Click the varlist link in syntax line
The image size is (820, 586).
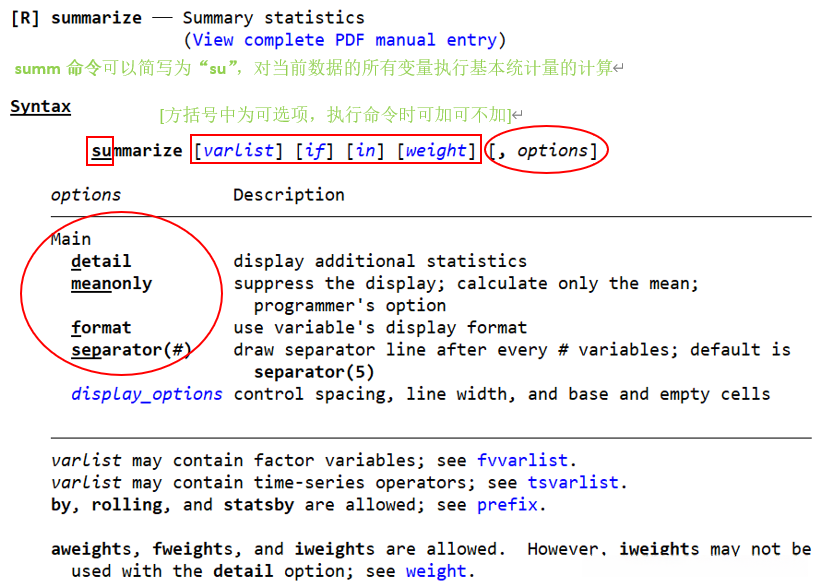point(238,151)
